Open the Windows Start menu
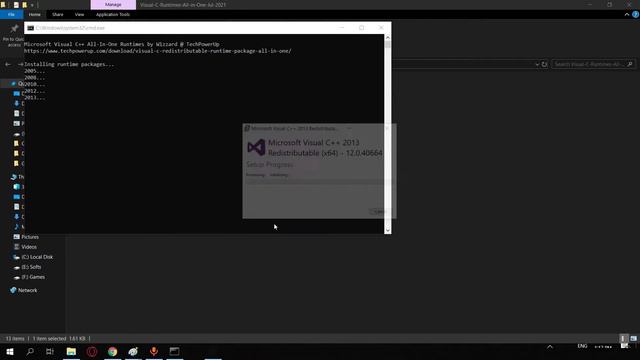 [10, 351]
